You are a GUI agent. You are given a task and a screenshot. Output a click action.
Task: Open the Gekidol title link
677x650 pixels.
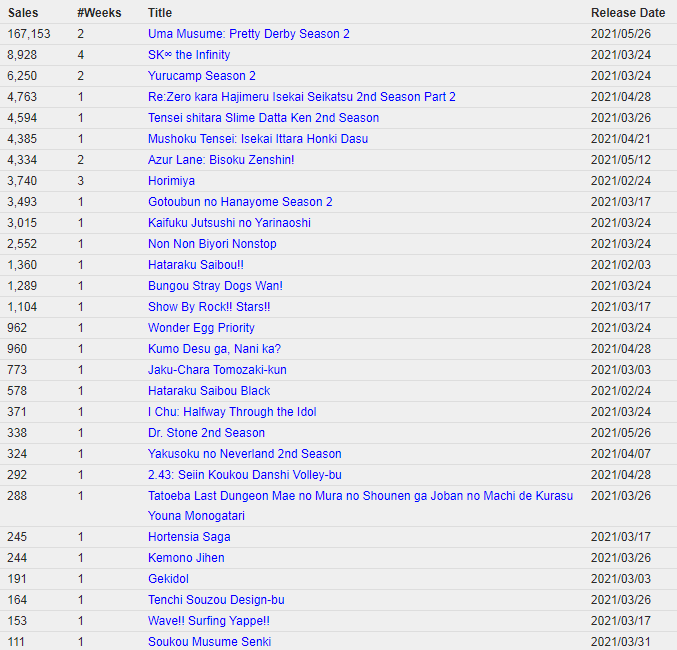[x=168, y=579]
